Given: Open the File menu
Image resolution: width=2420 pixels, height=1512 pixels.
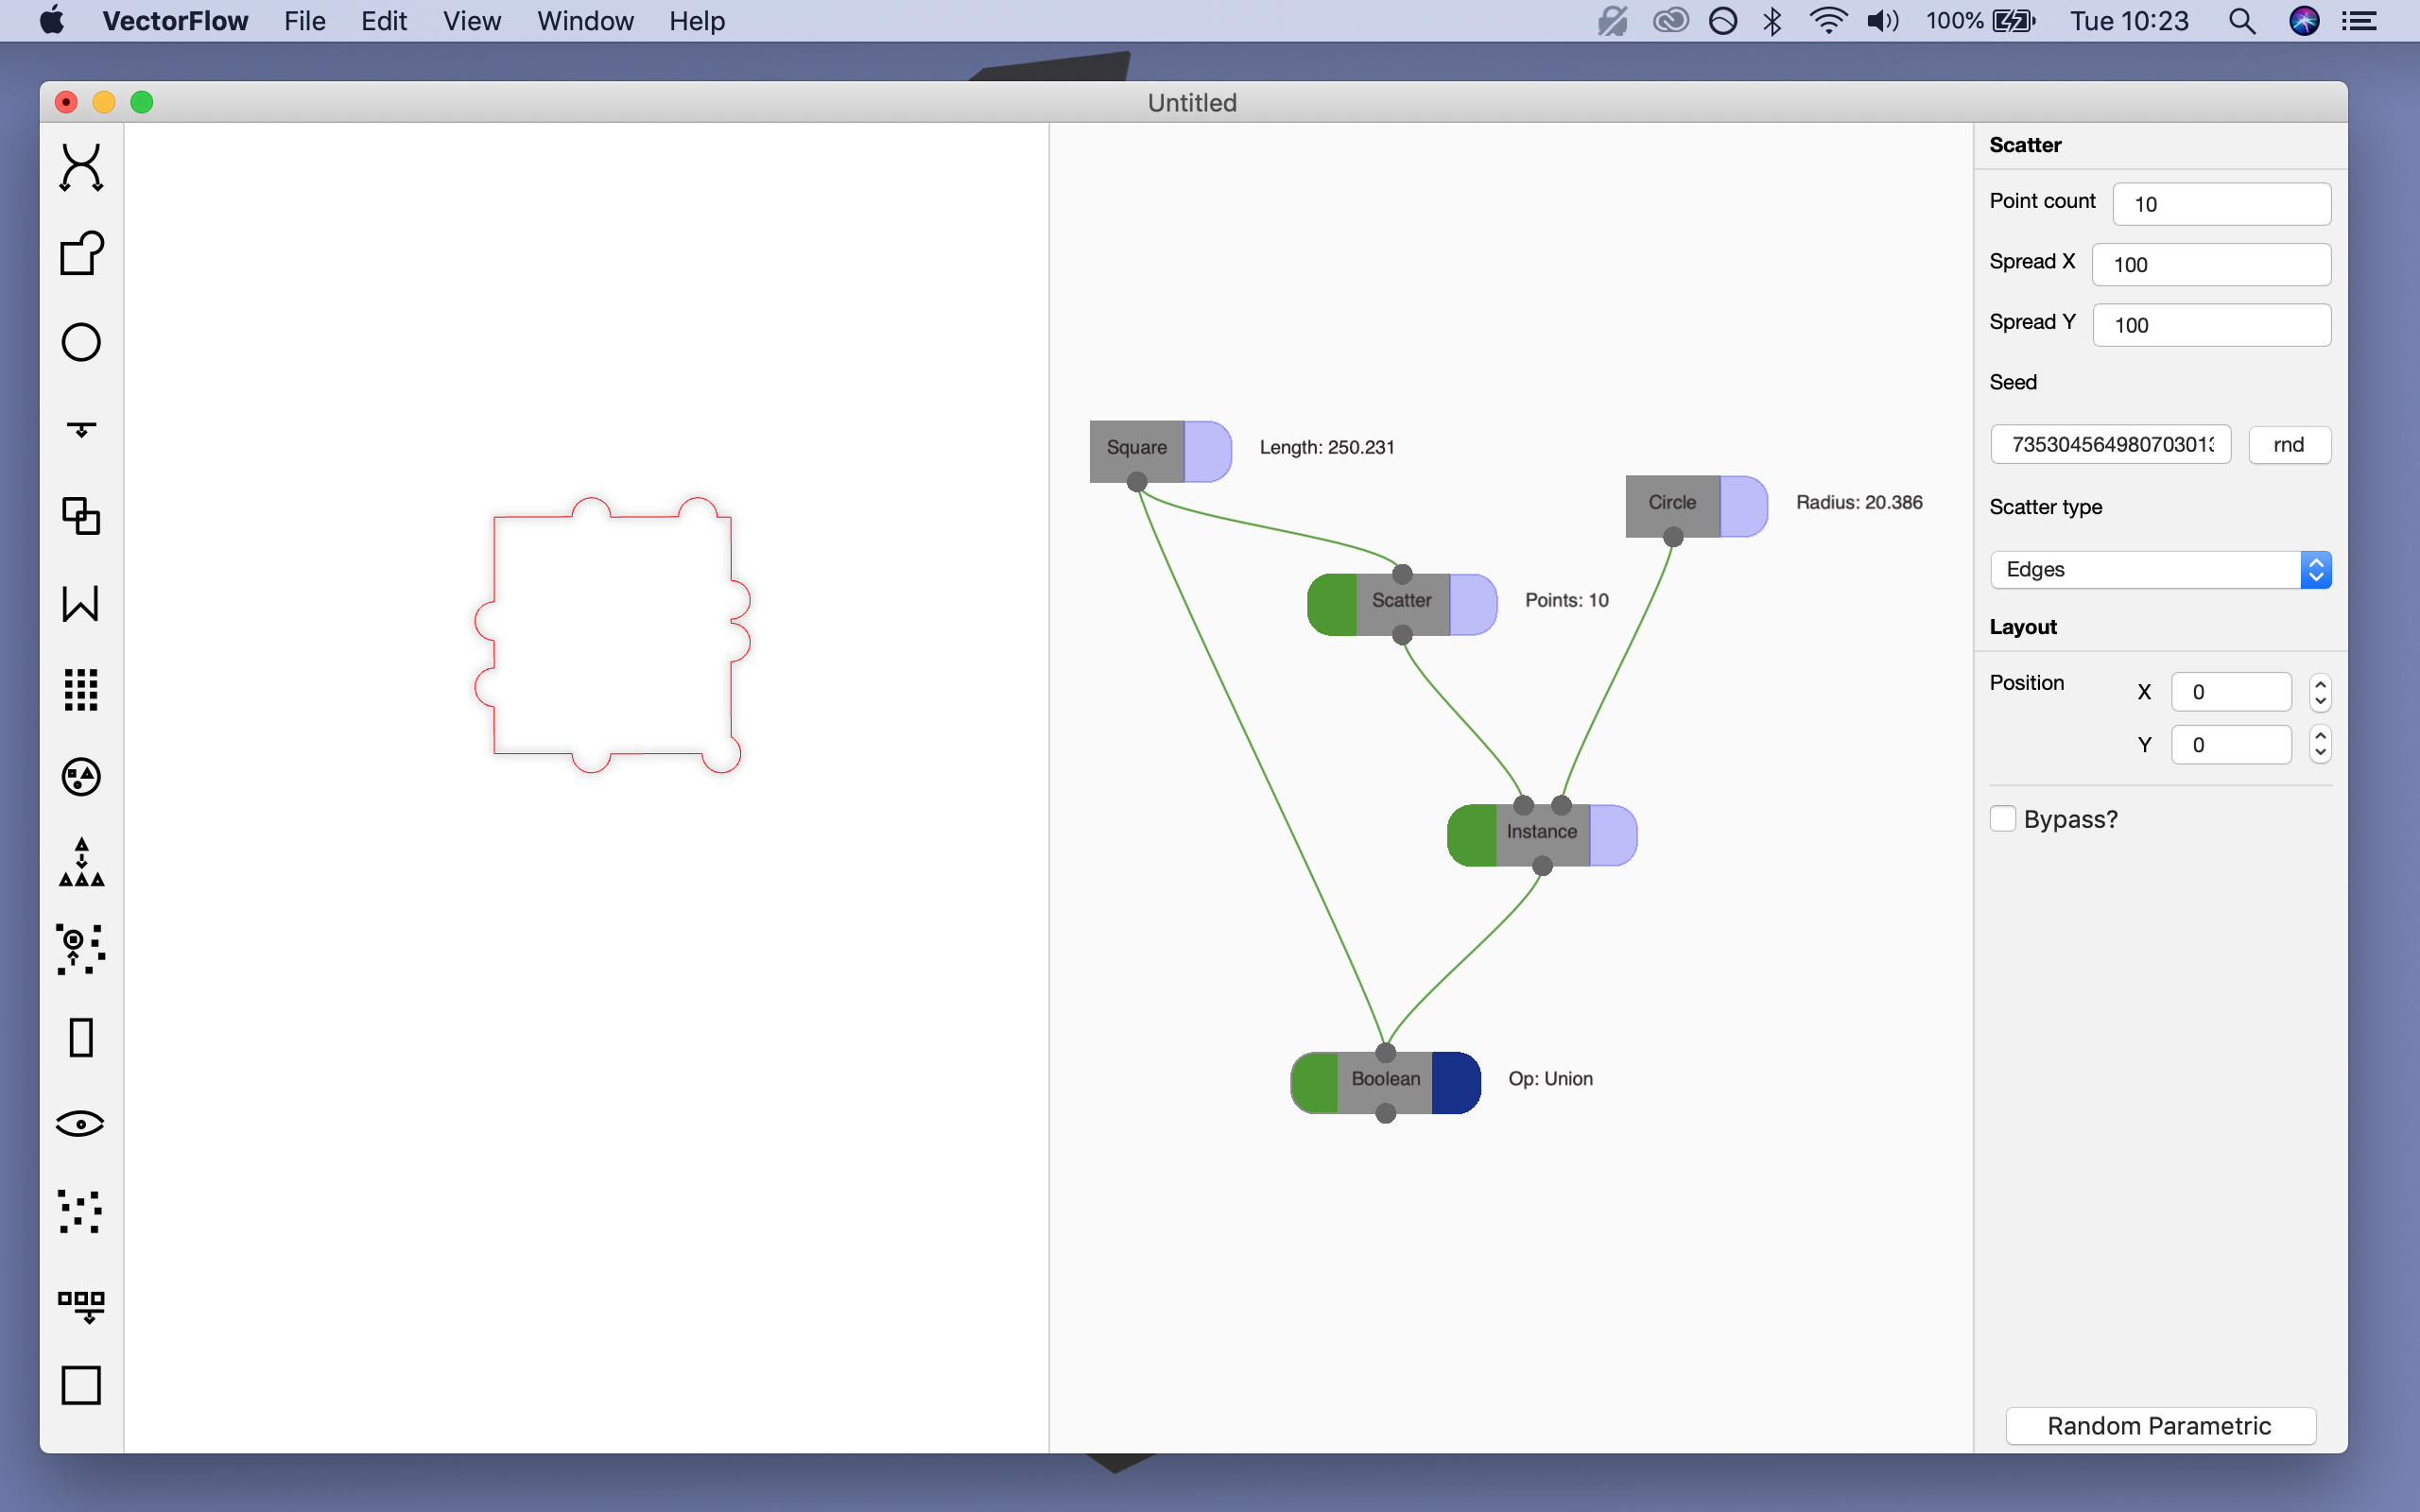Looking at the screenshot, I should (304, 21).
